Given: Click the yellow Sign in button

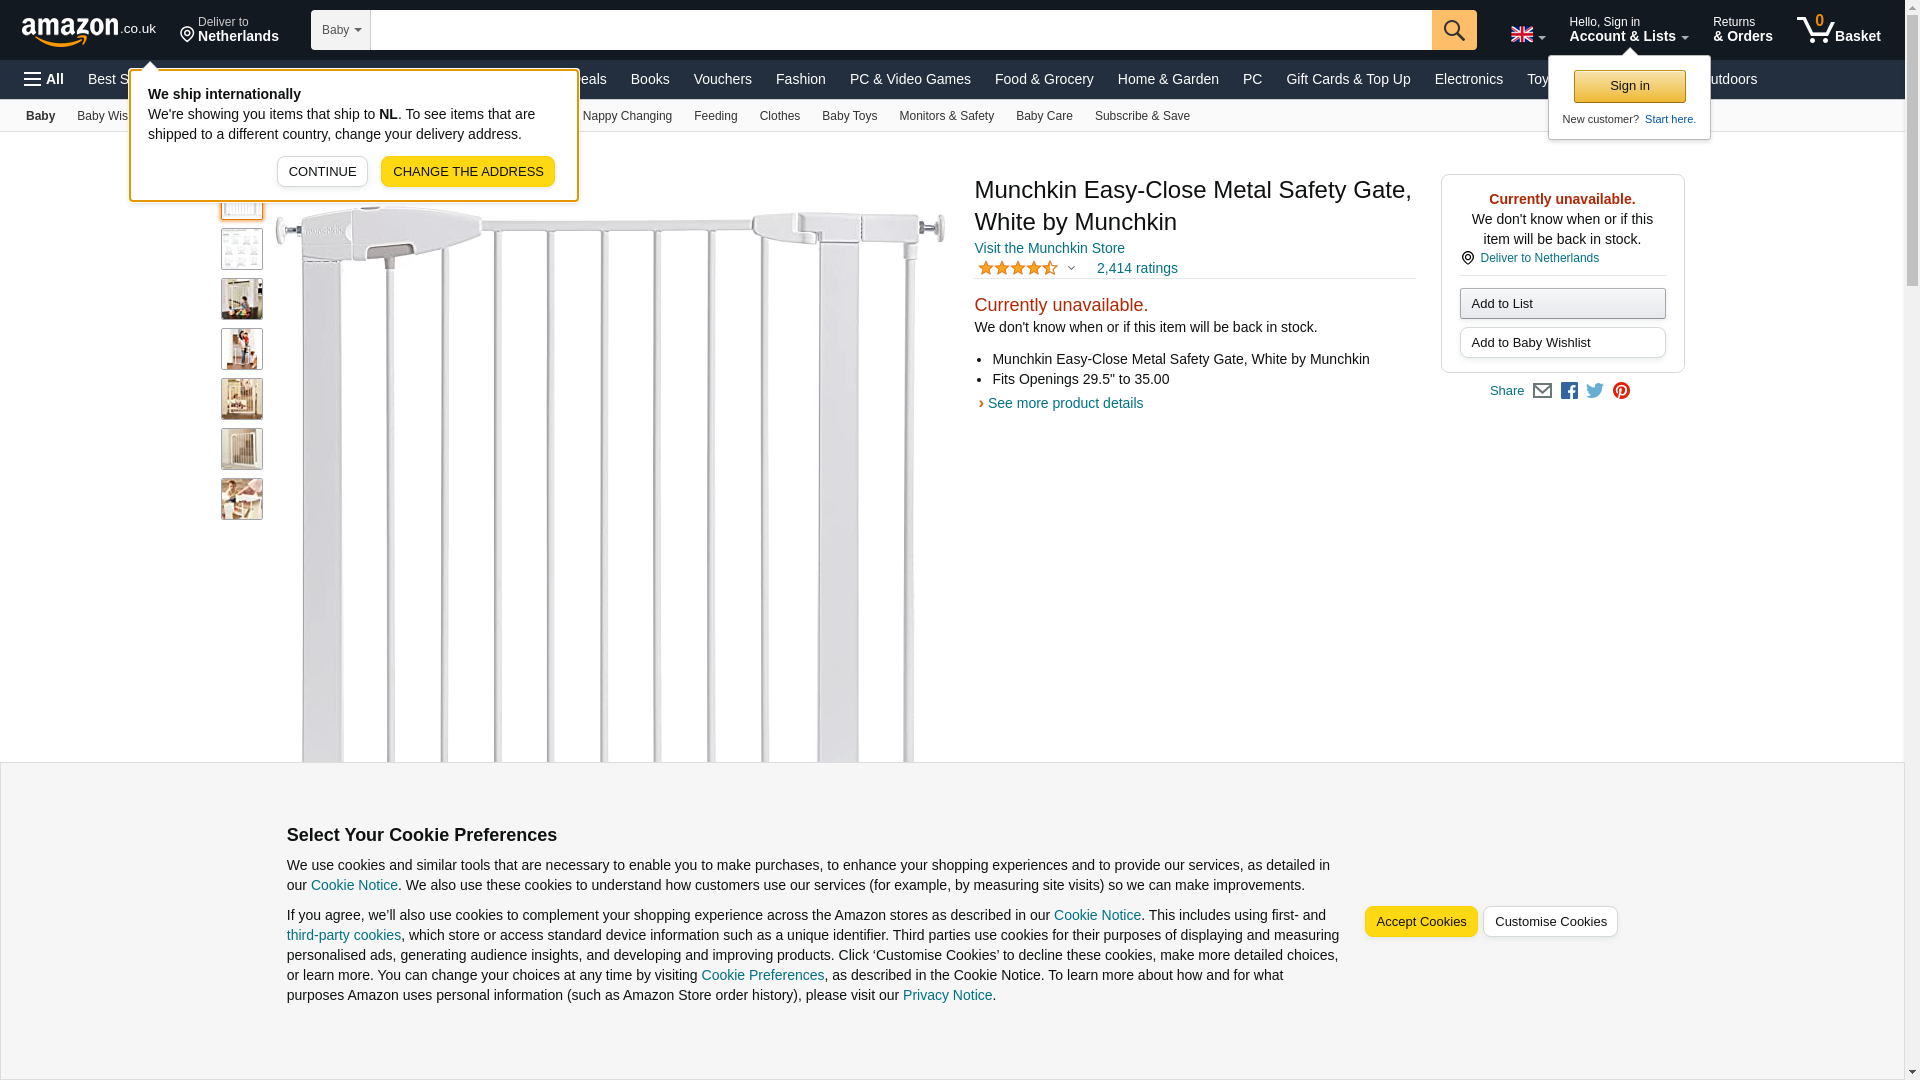Looking at the screenshot, I should pyautogui.click(x=1628, y=86).
